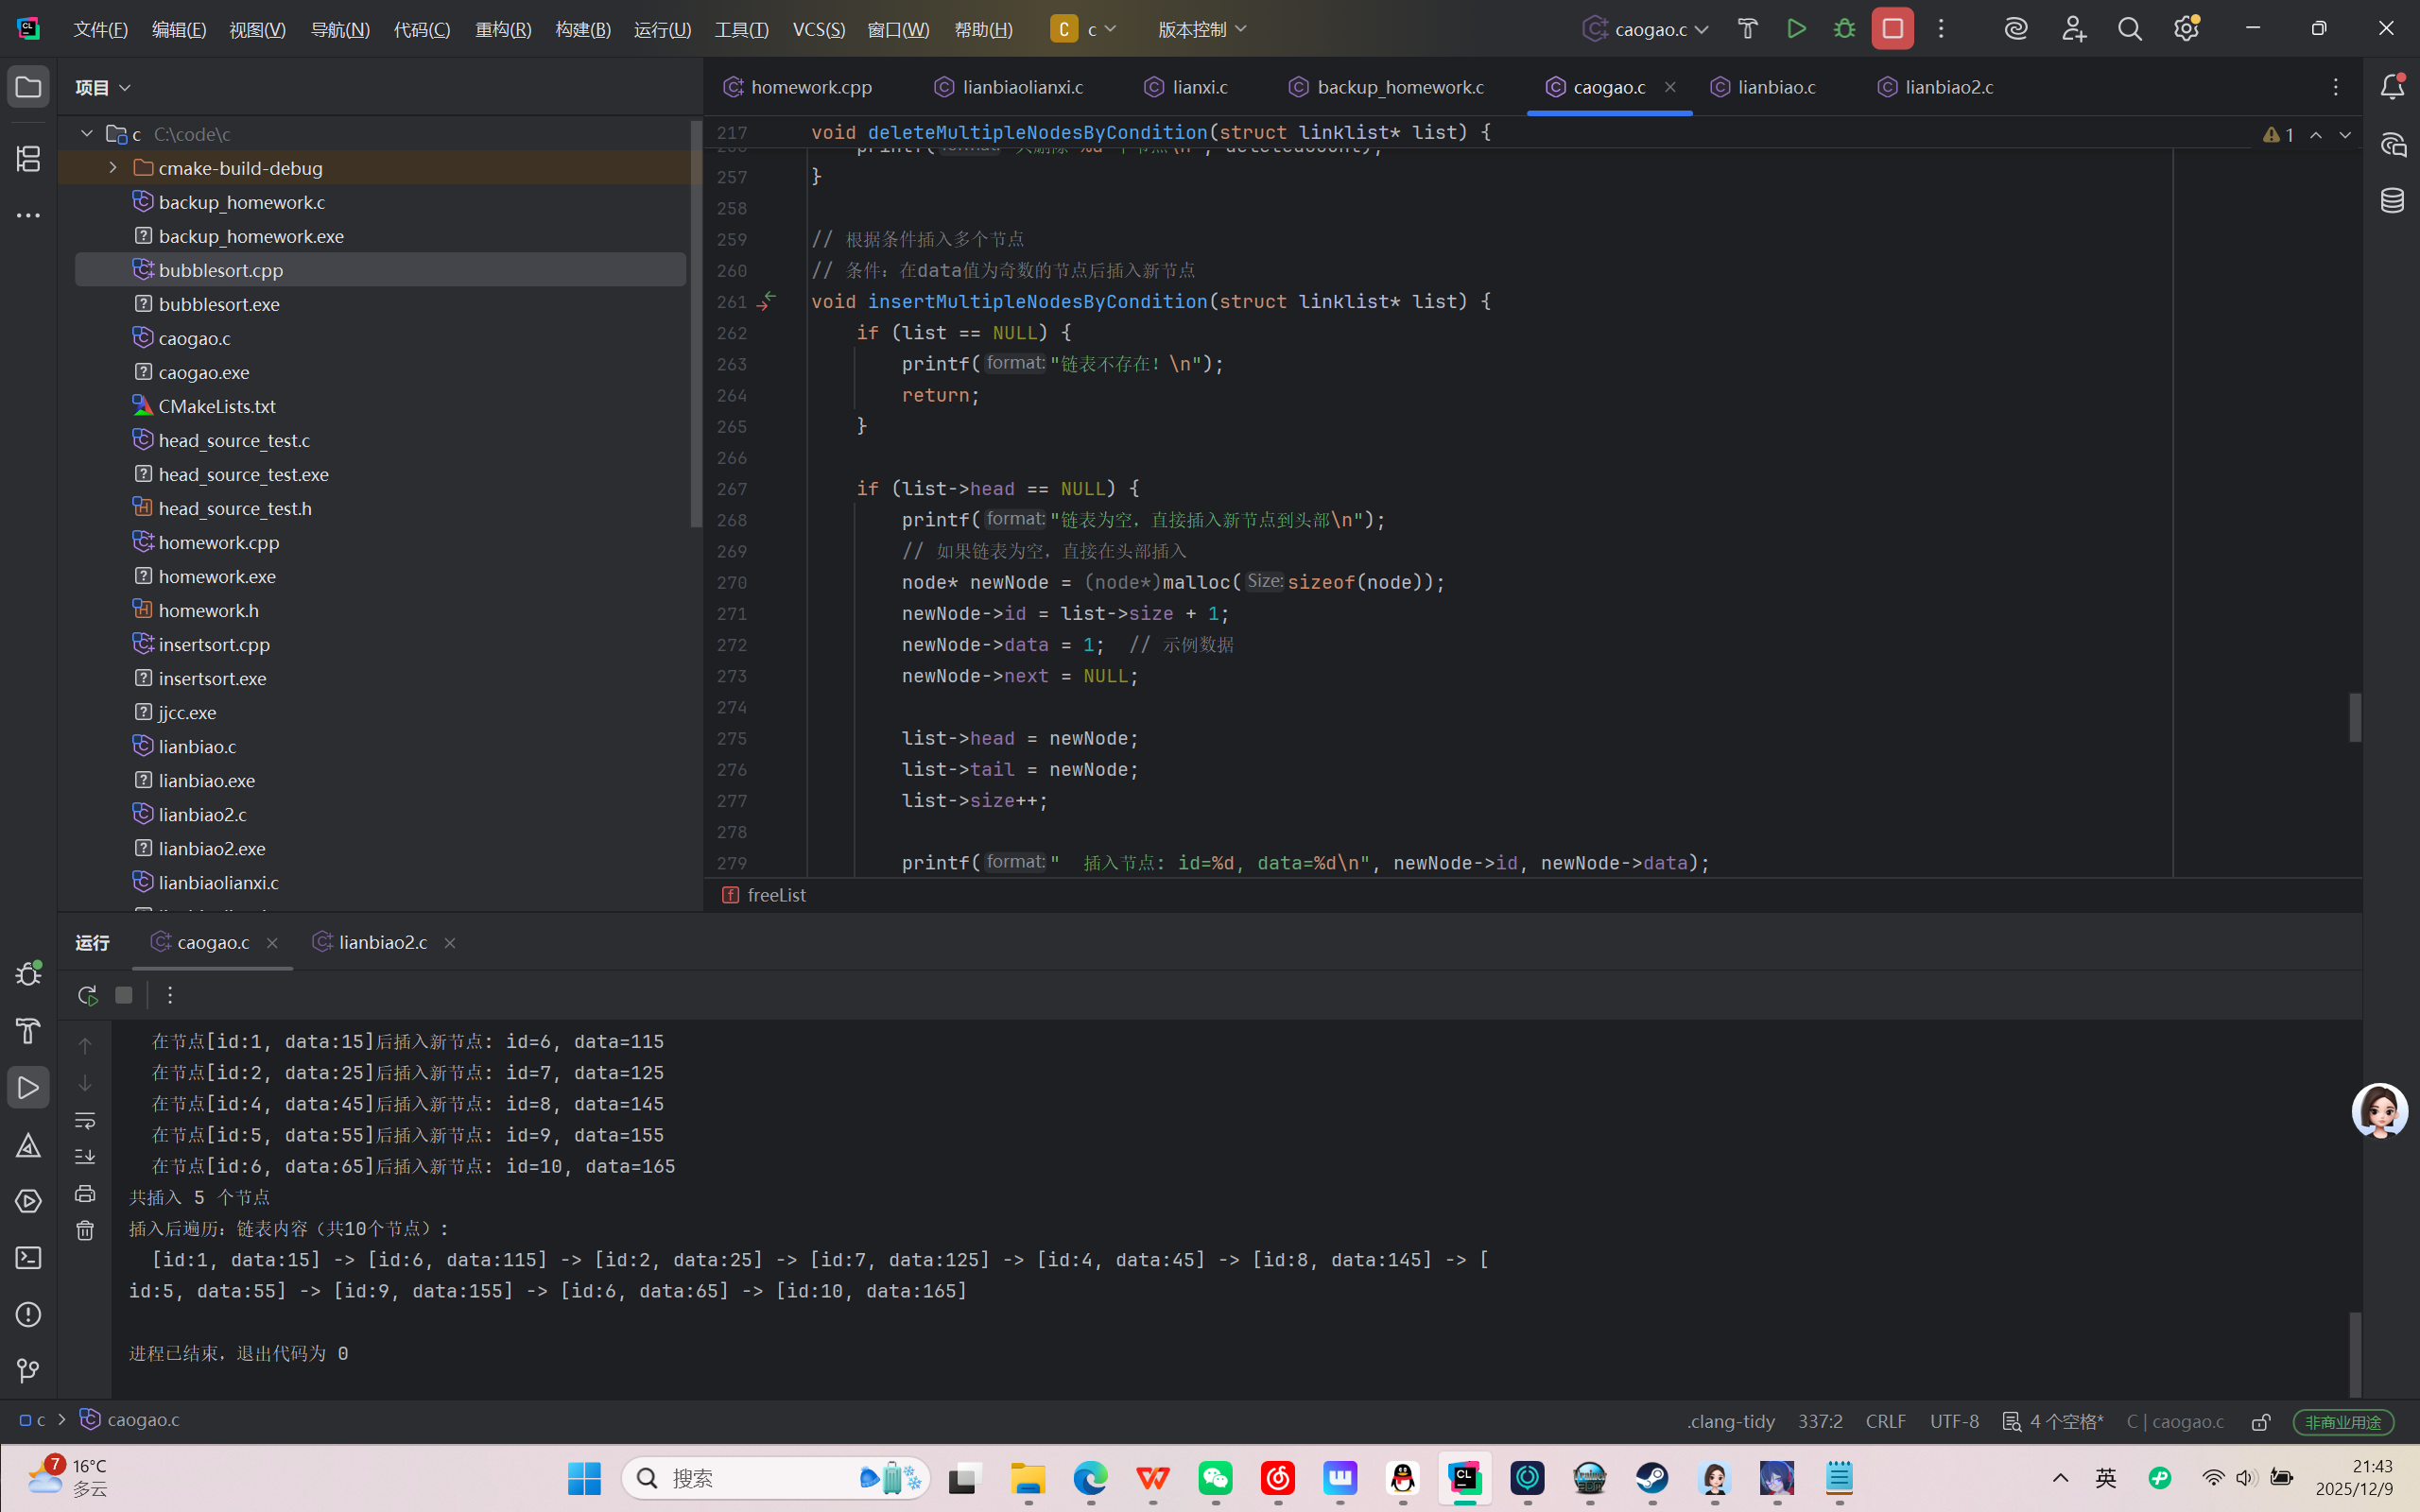
Task: Rerun caogao.c in Run panel
Action: pyautogui.click(x=87, y=995)
